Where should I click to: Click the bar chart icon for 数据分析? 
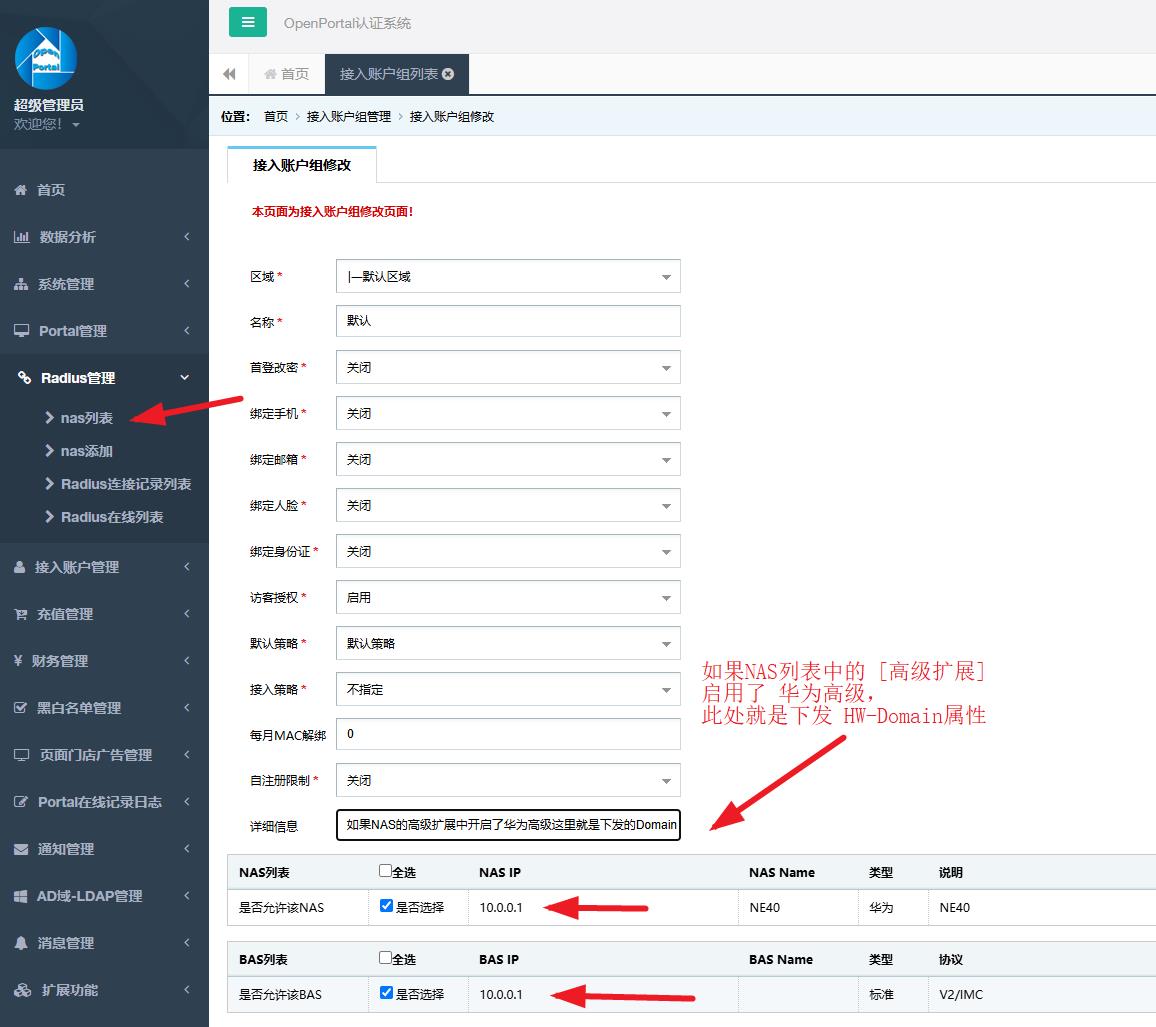click(21, 237)
